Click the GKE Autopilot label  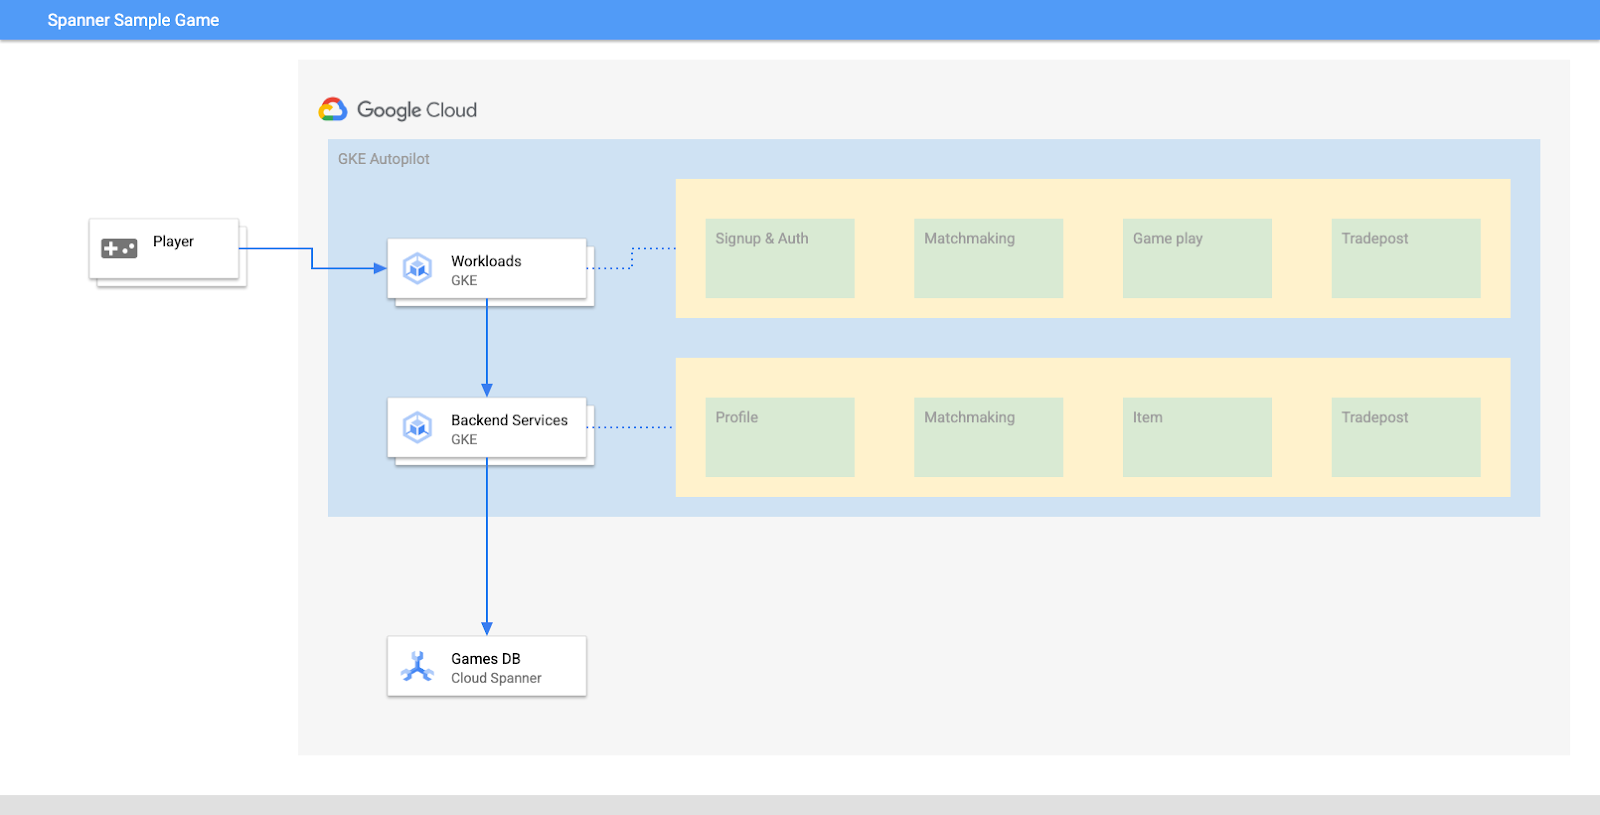tap(383, 159)
